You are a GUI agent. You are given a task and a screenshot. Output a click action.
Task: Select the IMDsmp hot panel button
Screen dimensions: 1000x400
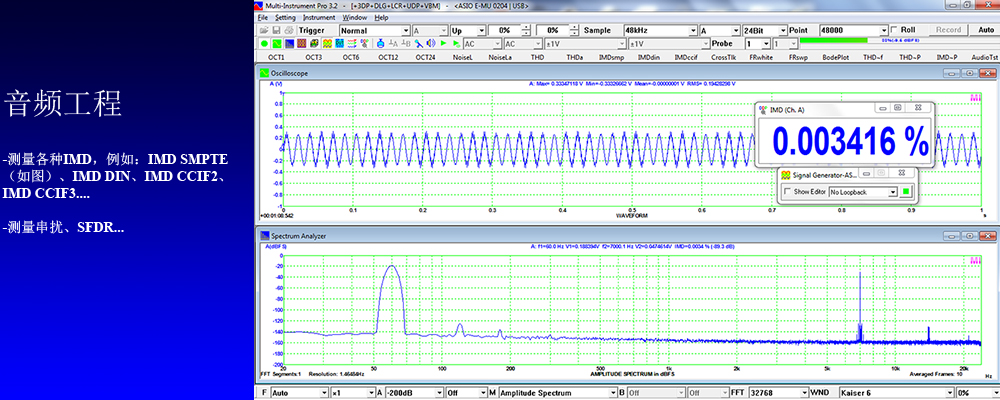click(x=611, y=57)
